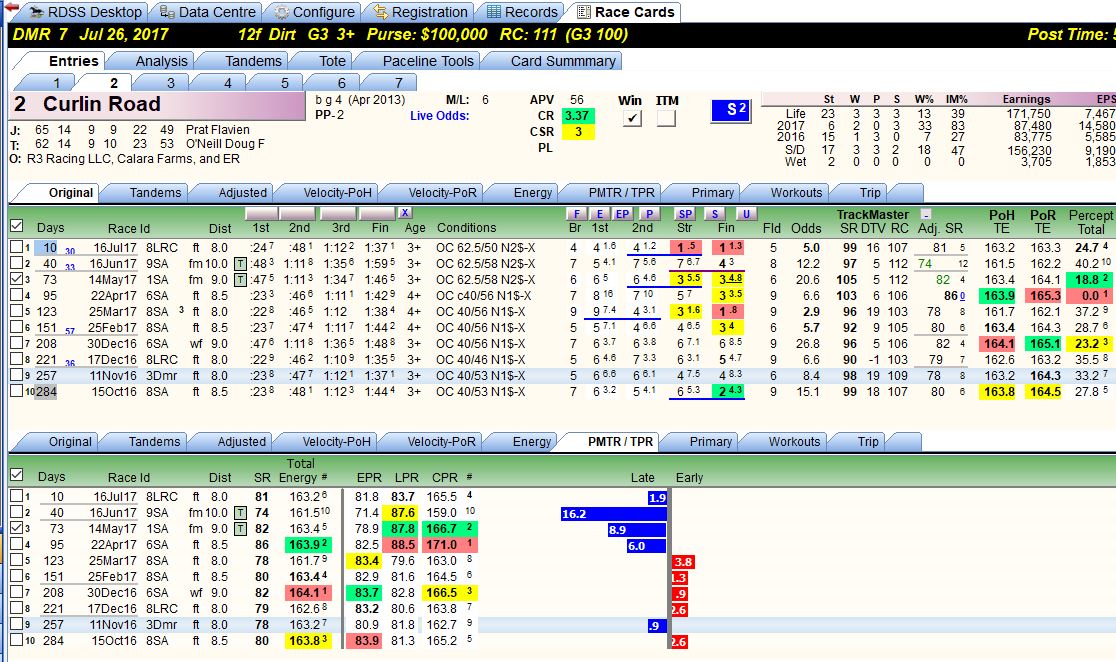Open the Tote sub-tab
The height and width of the screenshot is (662, 1116).
click(x=332, y=61)
